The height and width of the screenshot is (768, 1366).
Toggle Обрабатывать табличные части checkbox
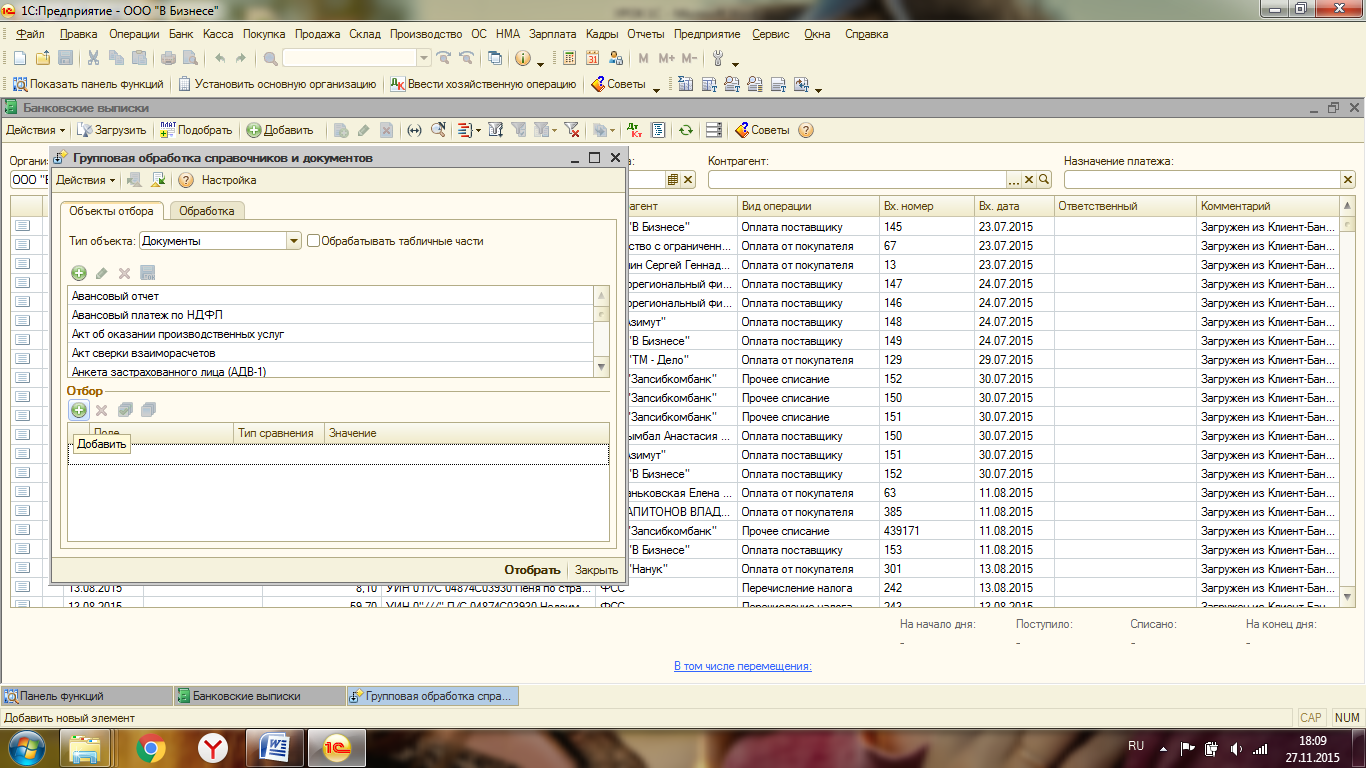pyautogui.click(x=313, y=241)
